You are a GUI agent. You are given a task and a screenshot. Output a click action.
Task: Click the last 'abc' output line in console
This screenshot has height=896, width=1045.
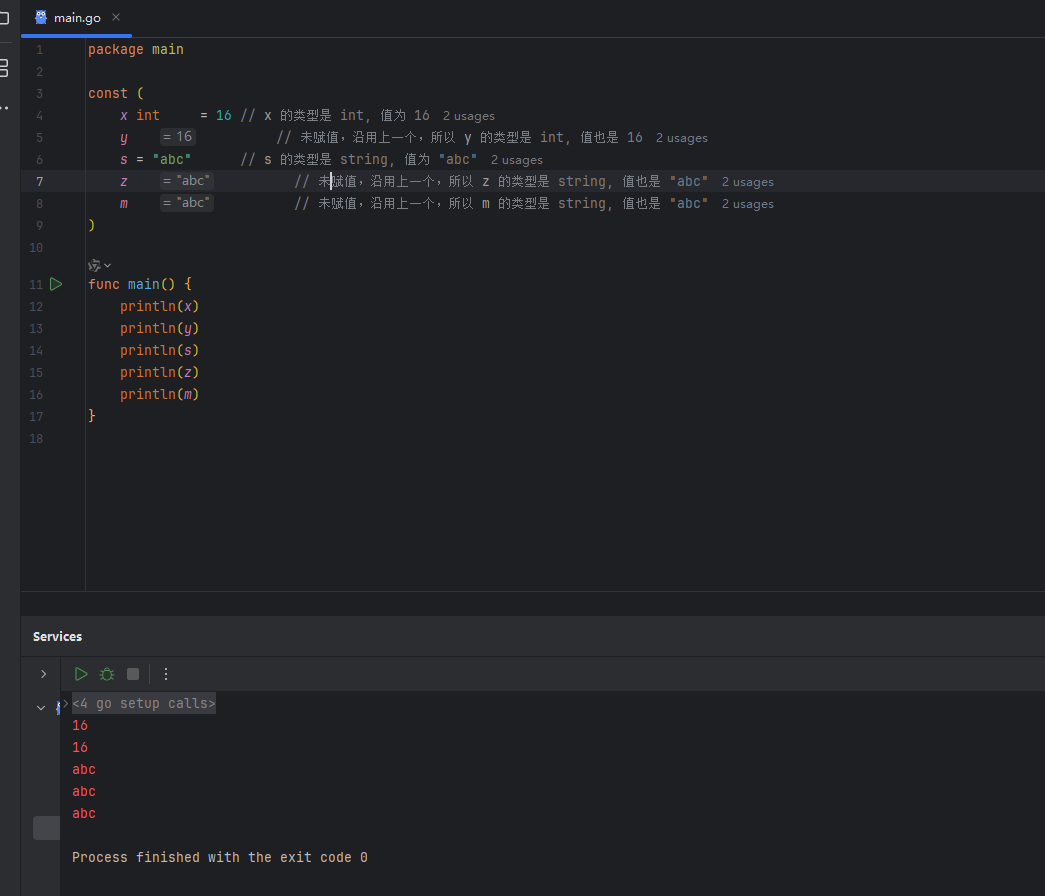84,813
